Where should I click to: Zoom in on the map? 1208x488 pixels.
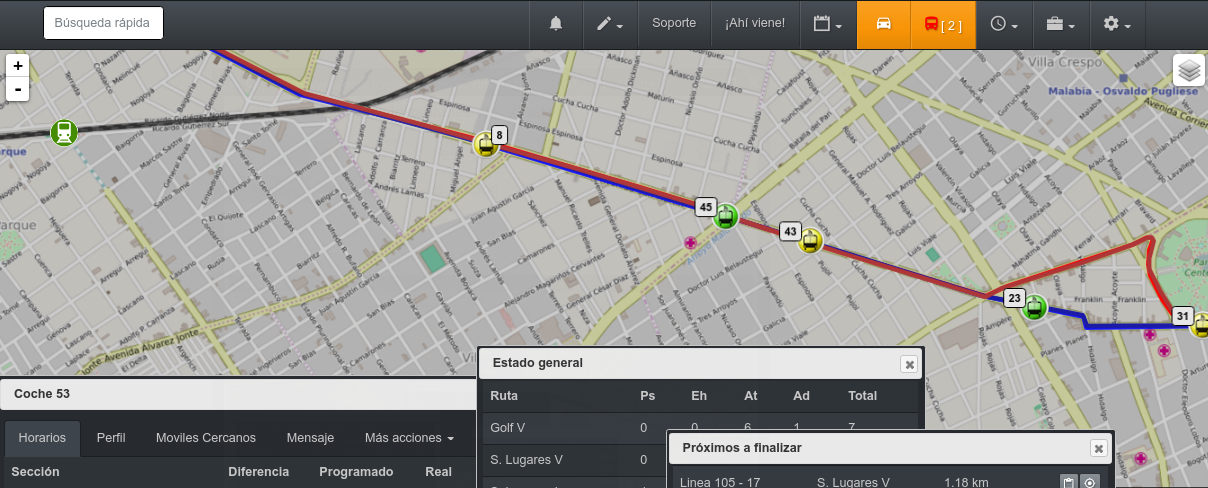point(18,66)
